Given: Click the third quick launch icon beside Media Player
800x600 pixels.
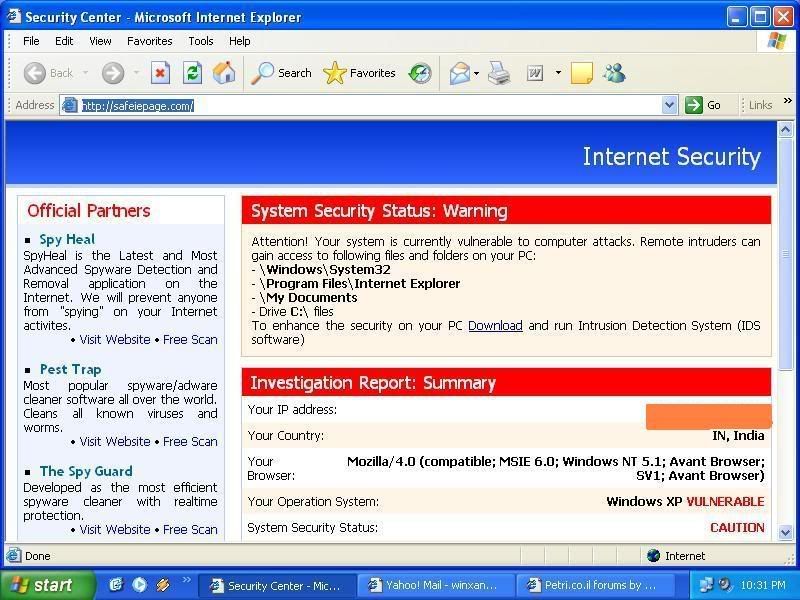Looking at the screenshot, I should [163, 585].
